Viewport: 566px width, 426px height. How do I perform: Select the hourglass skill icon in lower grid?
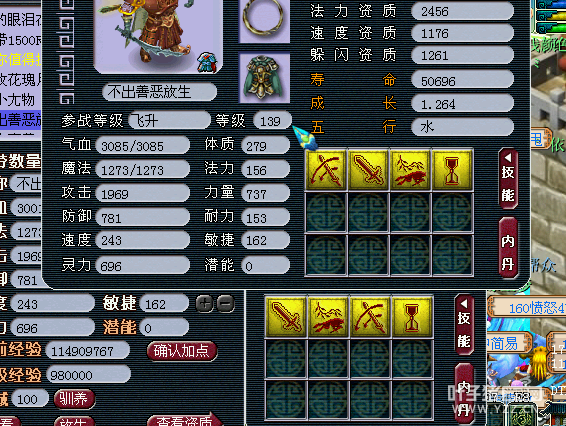point(412,317)
